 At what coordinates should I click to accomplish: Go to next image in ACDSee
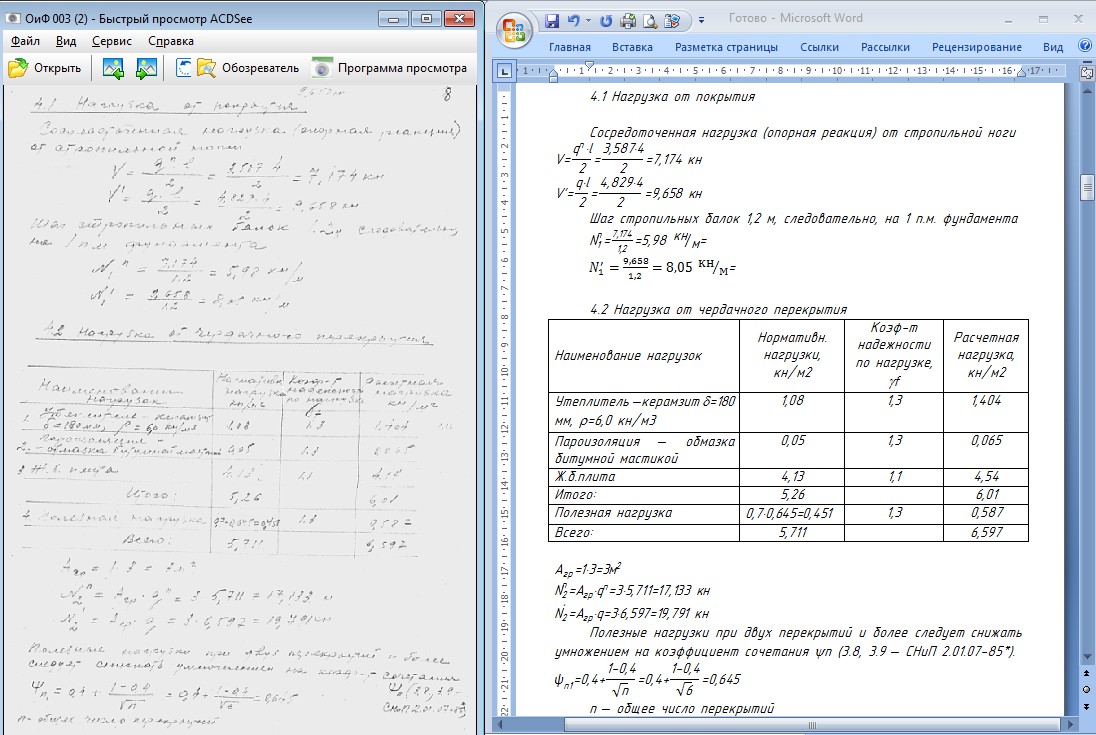tap(147, 68)
